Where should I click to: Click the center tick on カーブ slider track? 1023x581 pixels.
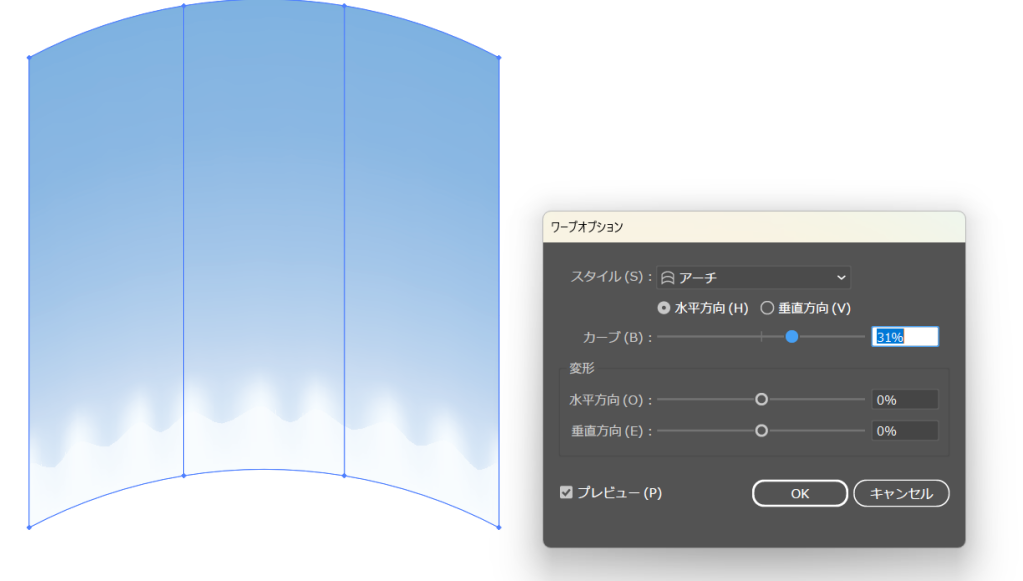(761, 337)
